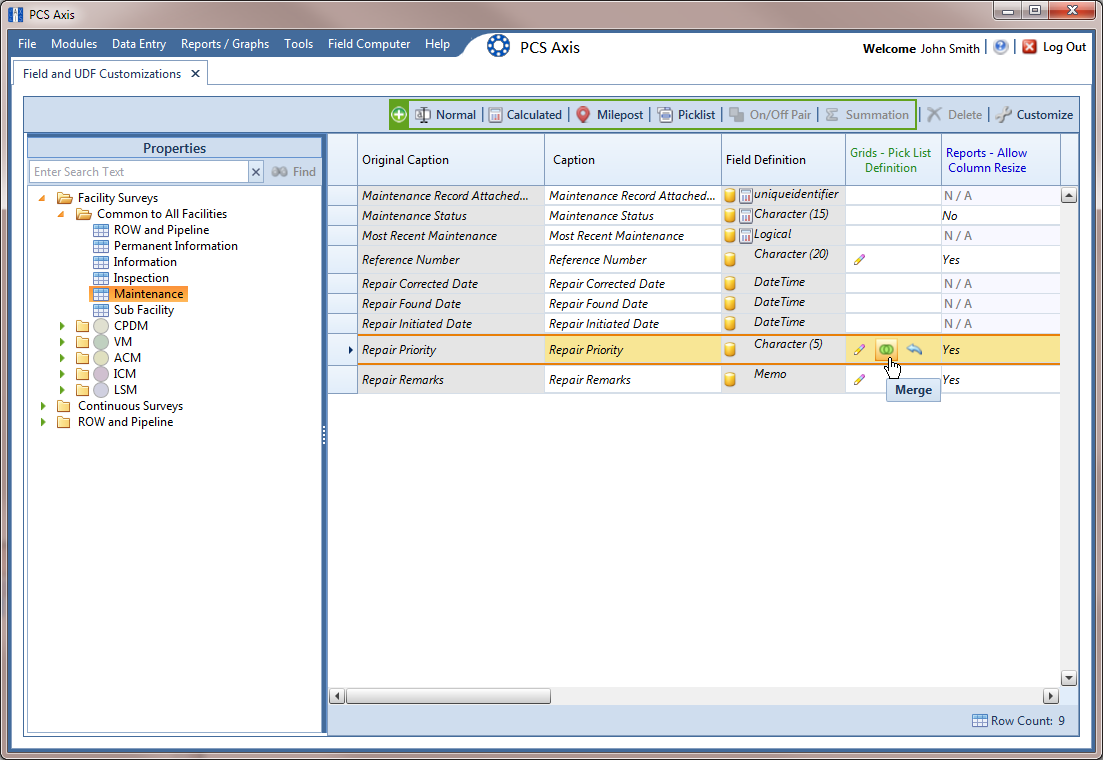Open help via the question mark icon
The image size is (1103, 760).
click(x=1000, y=47)
